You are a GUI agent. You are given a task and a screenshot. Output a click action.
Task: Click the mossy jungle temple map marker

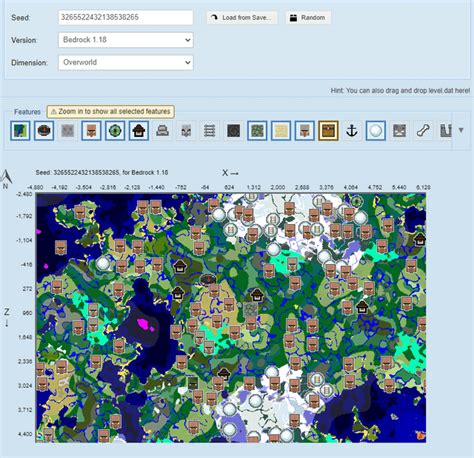click(x=250, y=309)
